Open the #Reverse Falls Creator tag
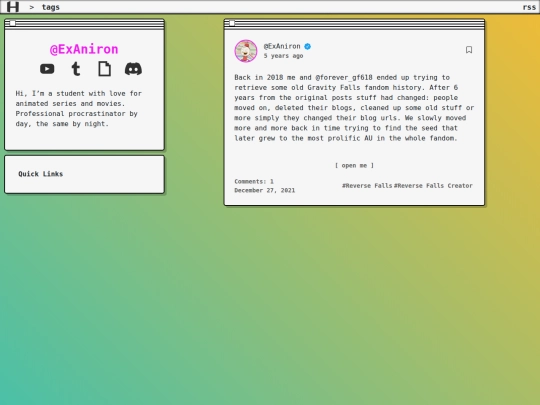540x405 pixels. coord(433,186)
